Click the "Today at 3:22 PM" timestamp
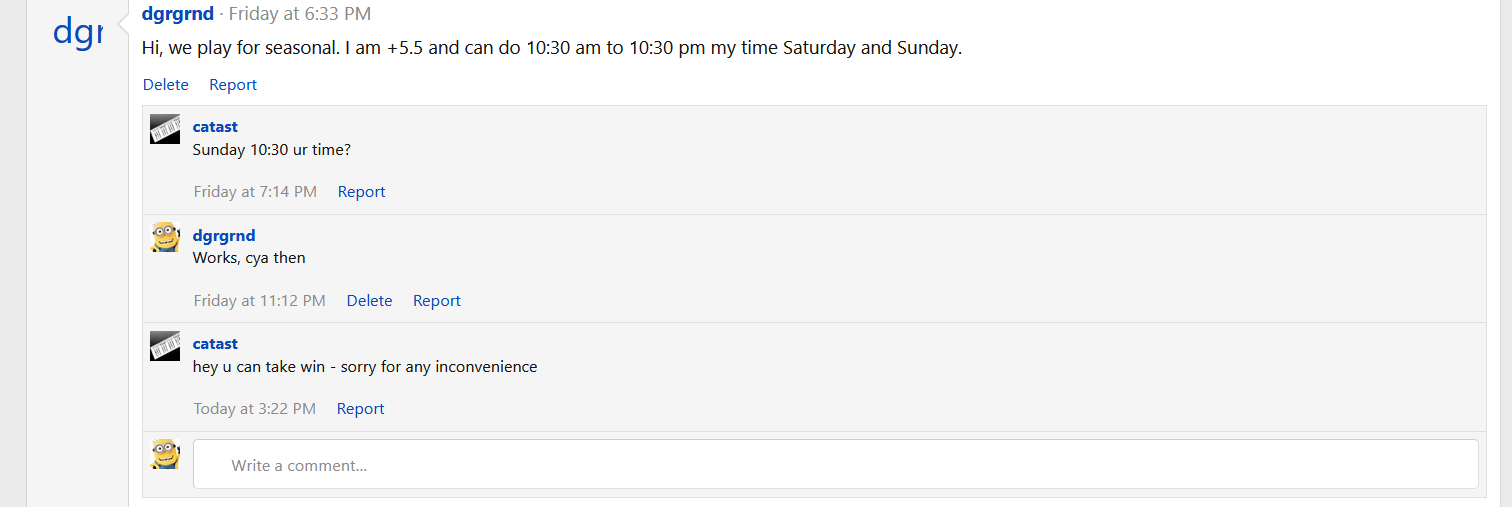The image size is (1512, 507). click(254, 409)
